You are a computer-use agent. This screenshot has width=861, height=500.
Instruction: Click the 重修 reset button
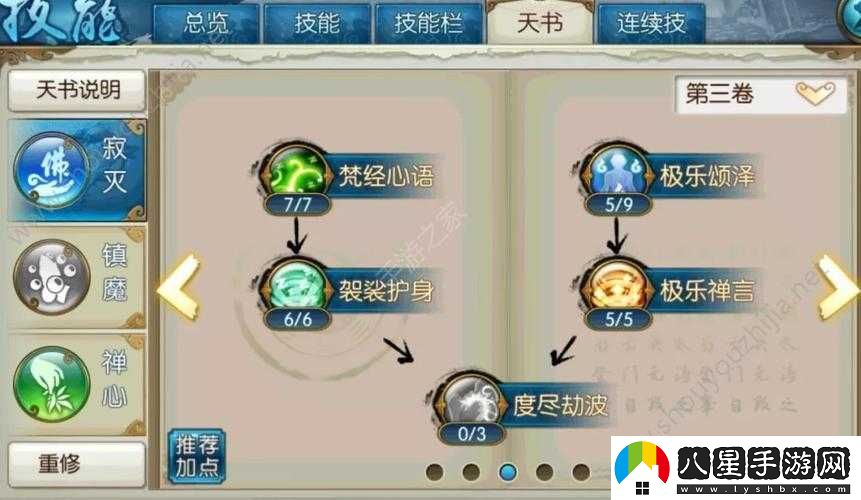77,464
